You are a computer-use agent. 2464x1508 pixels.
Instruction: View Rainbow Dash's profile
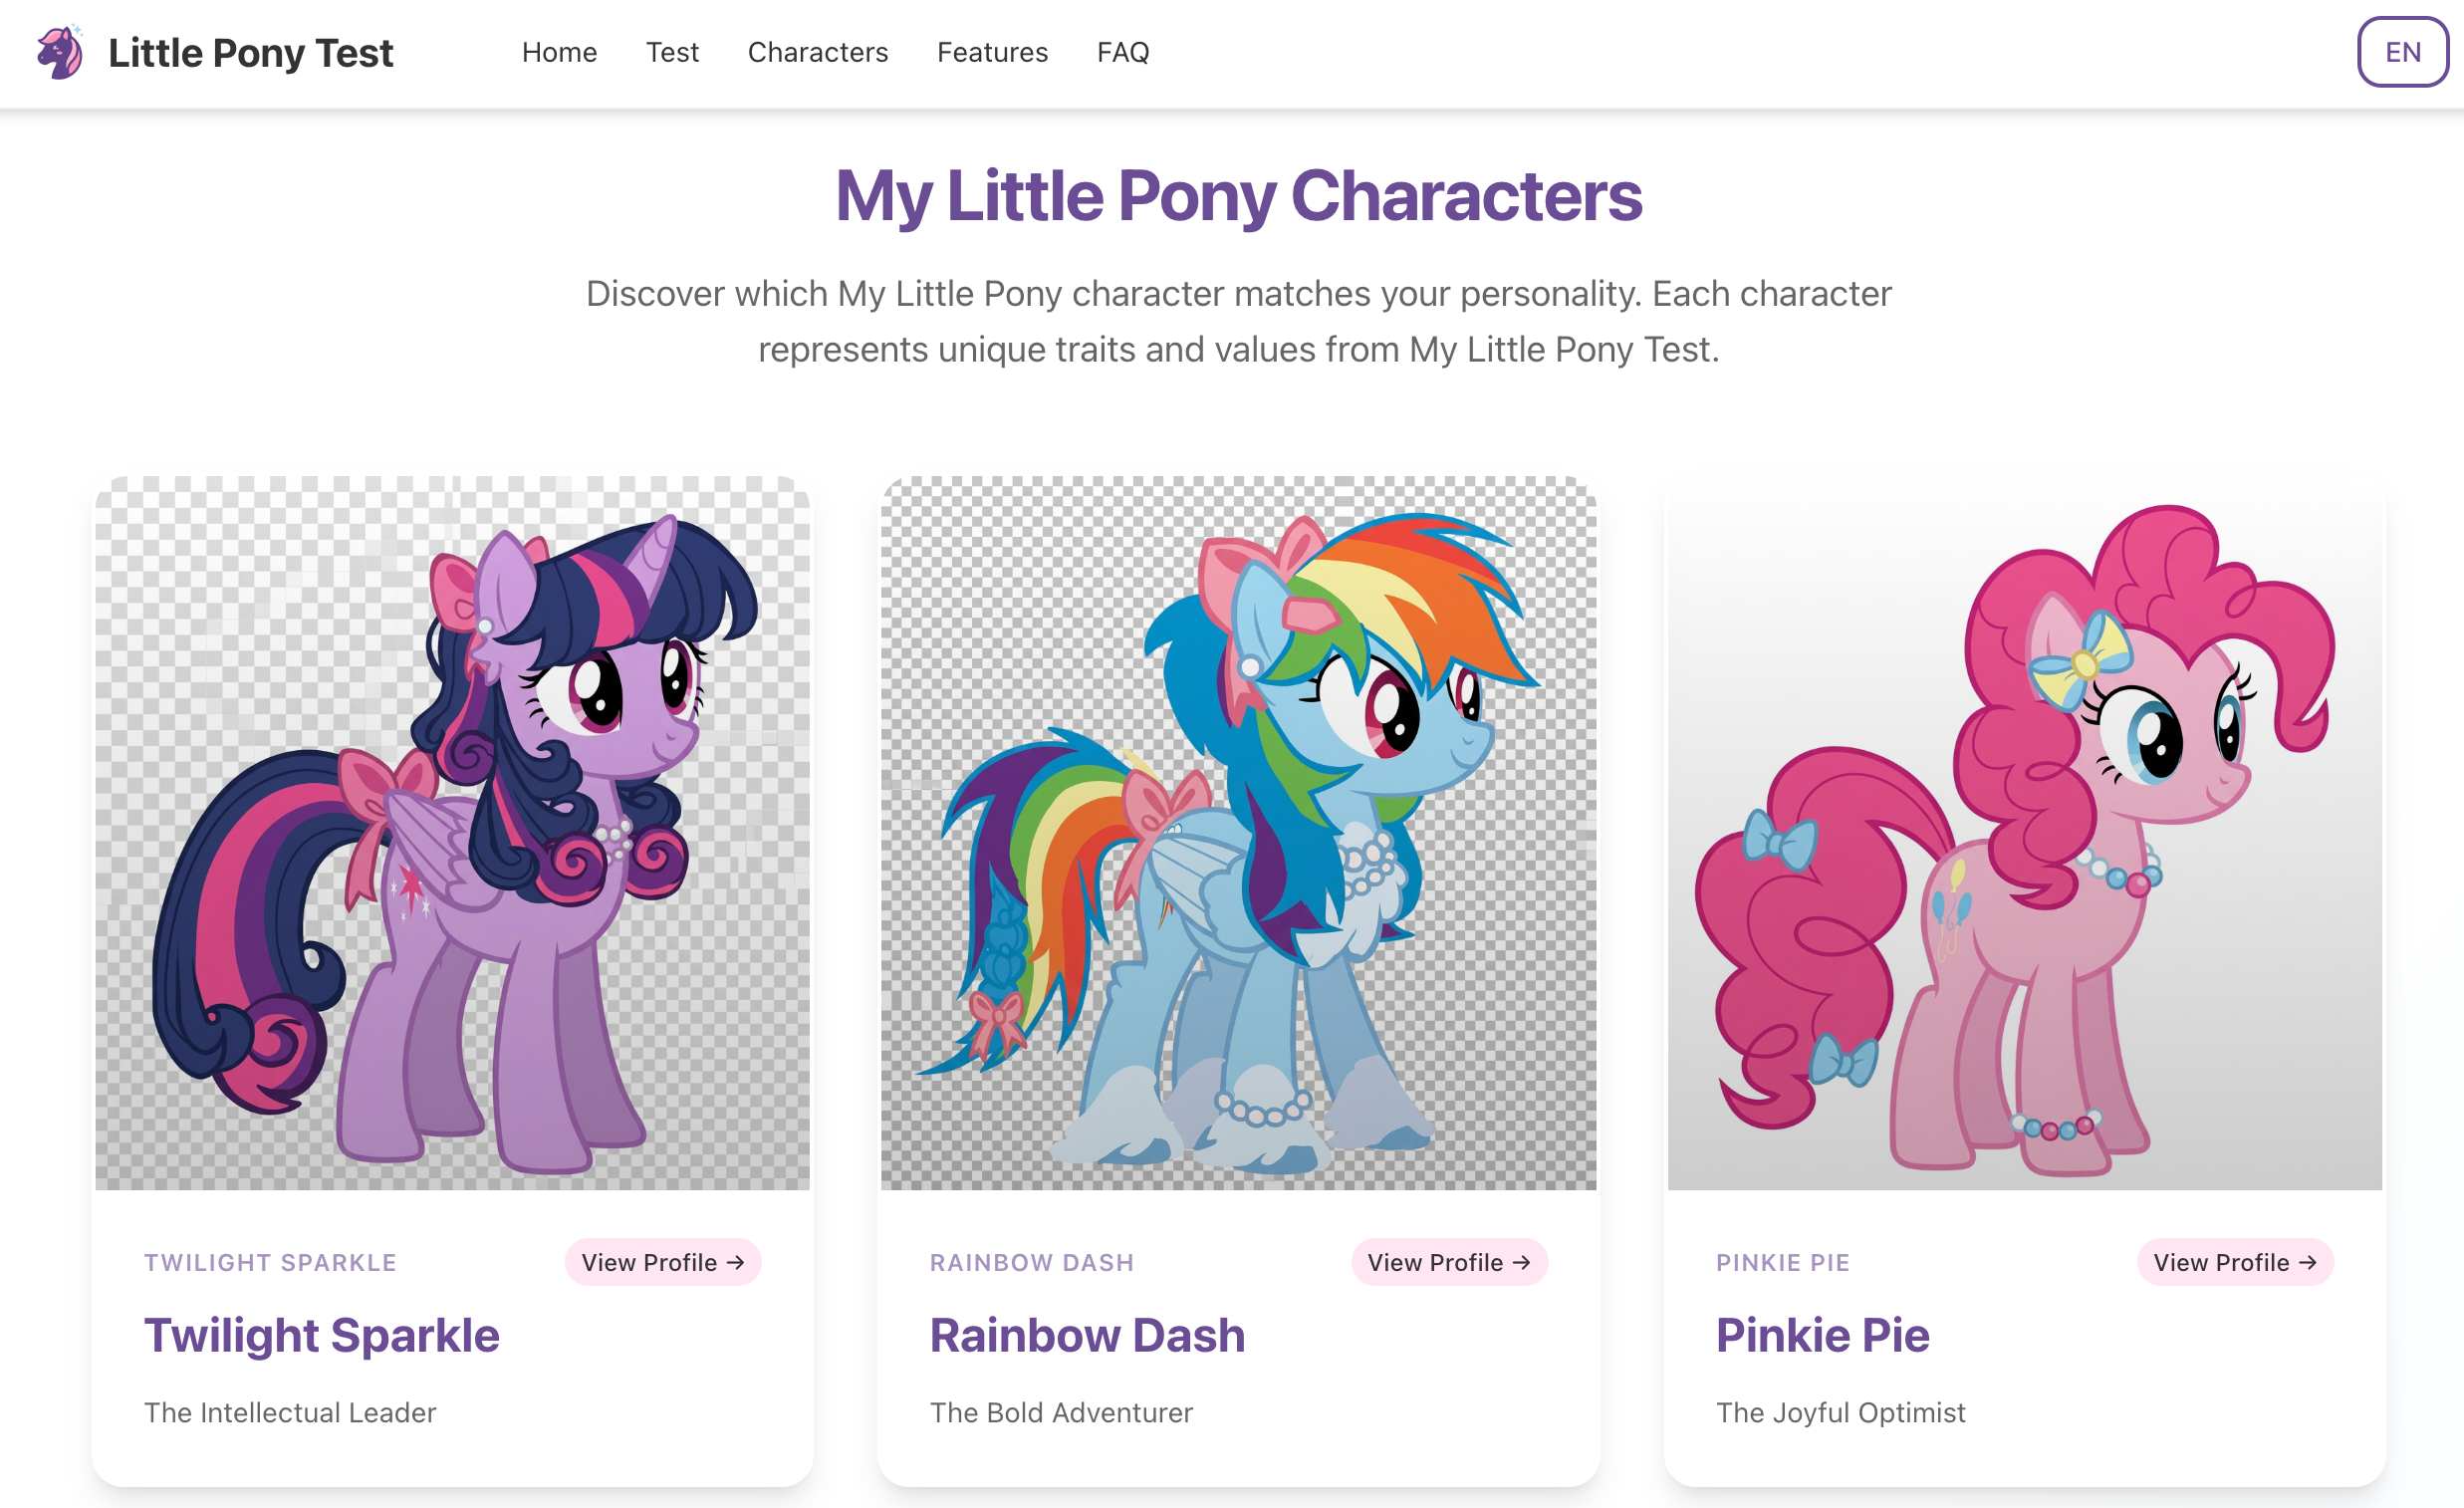tap(1450, 1262)
